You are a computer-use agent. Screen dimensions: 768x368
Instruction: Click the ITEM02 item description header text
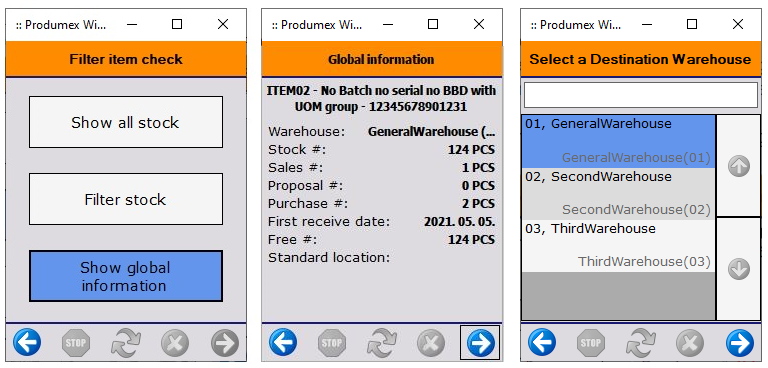point(382,98)
